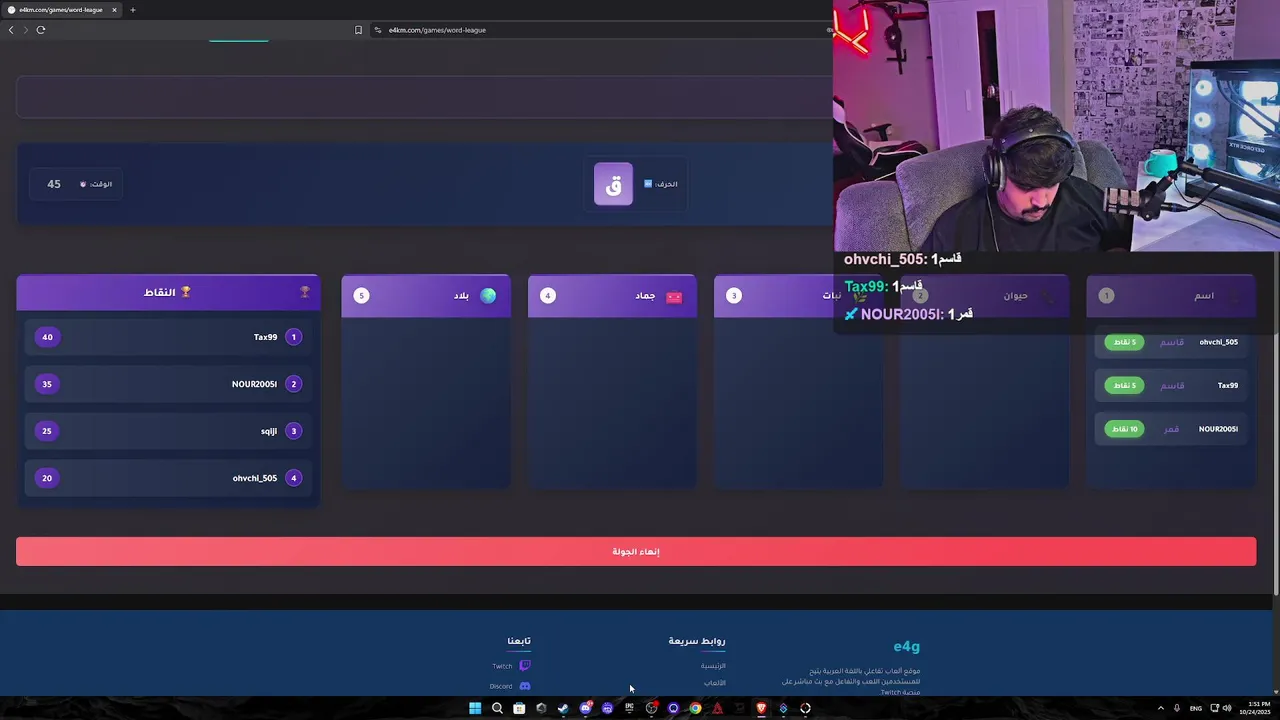Click NOUR2005I row in the scoreboard
The height and width of the screenshot is (720, 1280).
point(168,384)
